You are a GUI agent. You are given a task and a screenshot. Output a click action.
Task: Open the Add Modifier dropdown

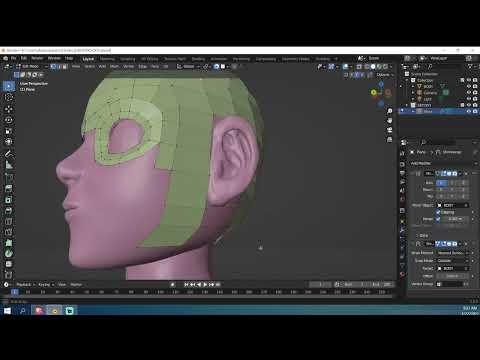tap(441, 163)
